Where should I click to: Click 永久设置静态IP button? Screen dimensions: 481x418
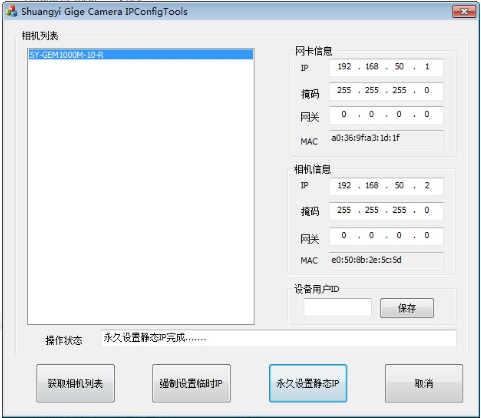[x=308, y=383]
